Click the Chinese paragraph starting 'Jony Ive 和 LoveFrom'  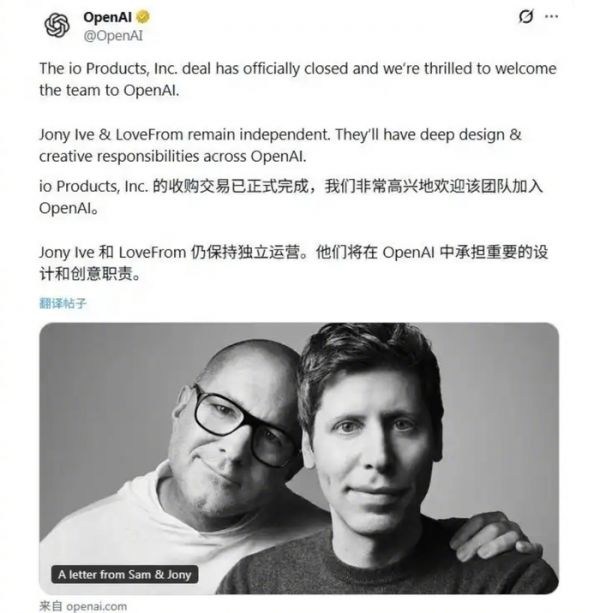click(293, 263)
